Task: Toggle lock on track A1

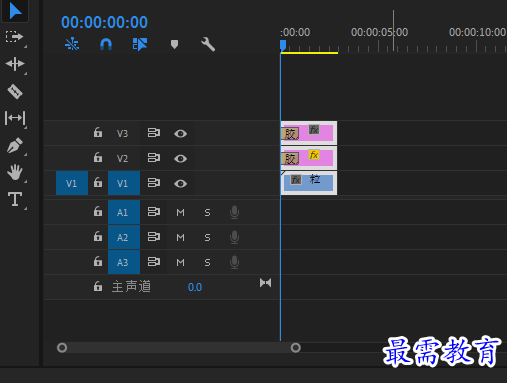Action: [98, 211]
